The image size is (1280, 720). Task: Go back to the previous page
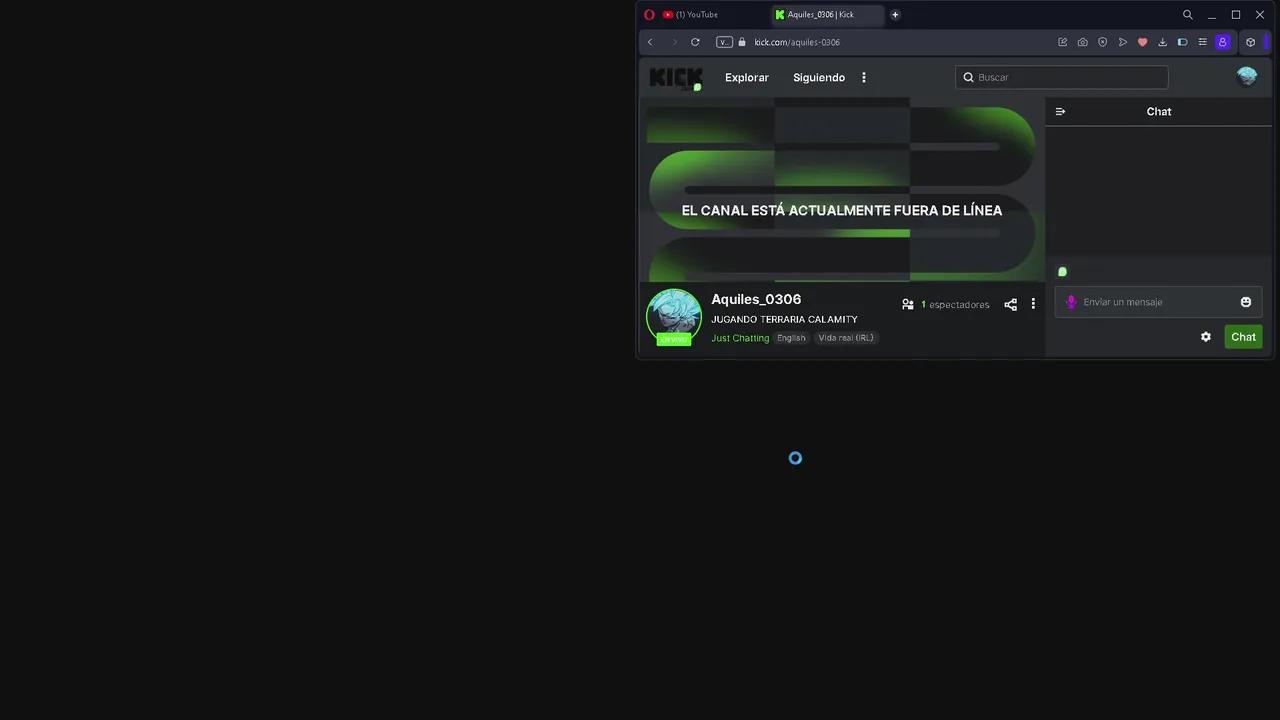click(x=650, y=42)
